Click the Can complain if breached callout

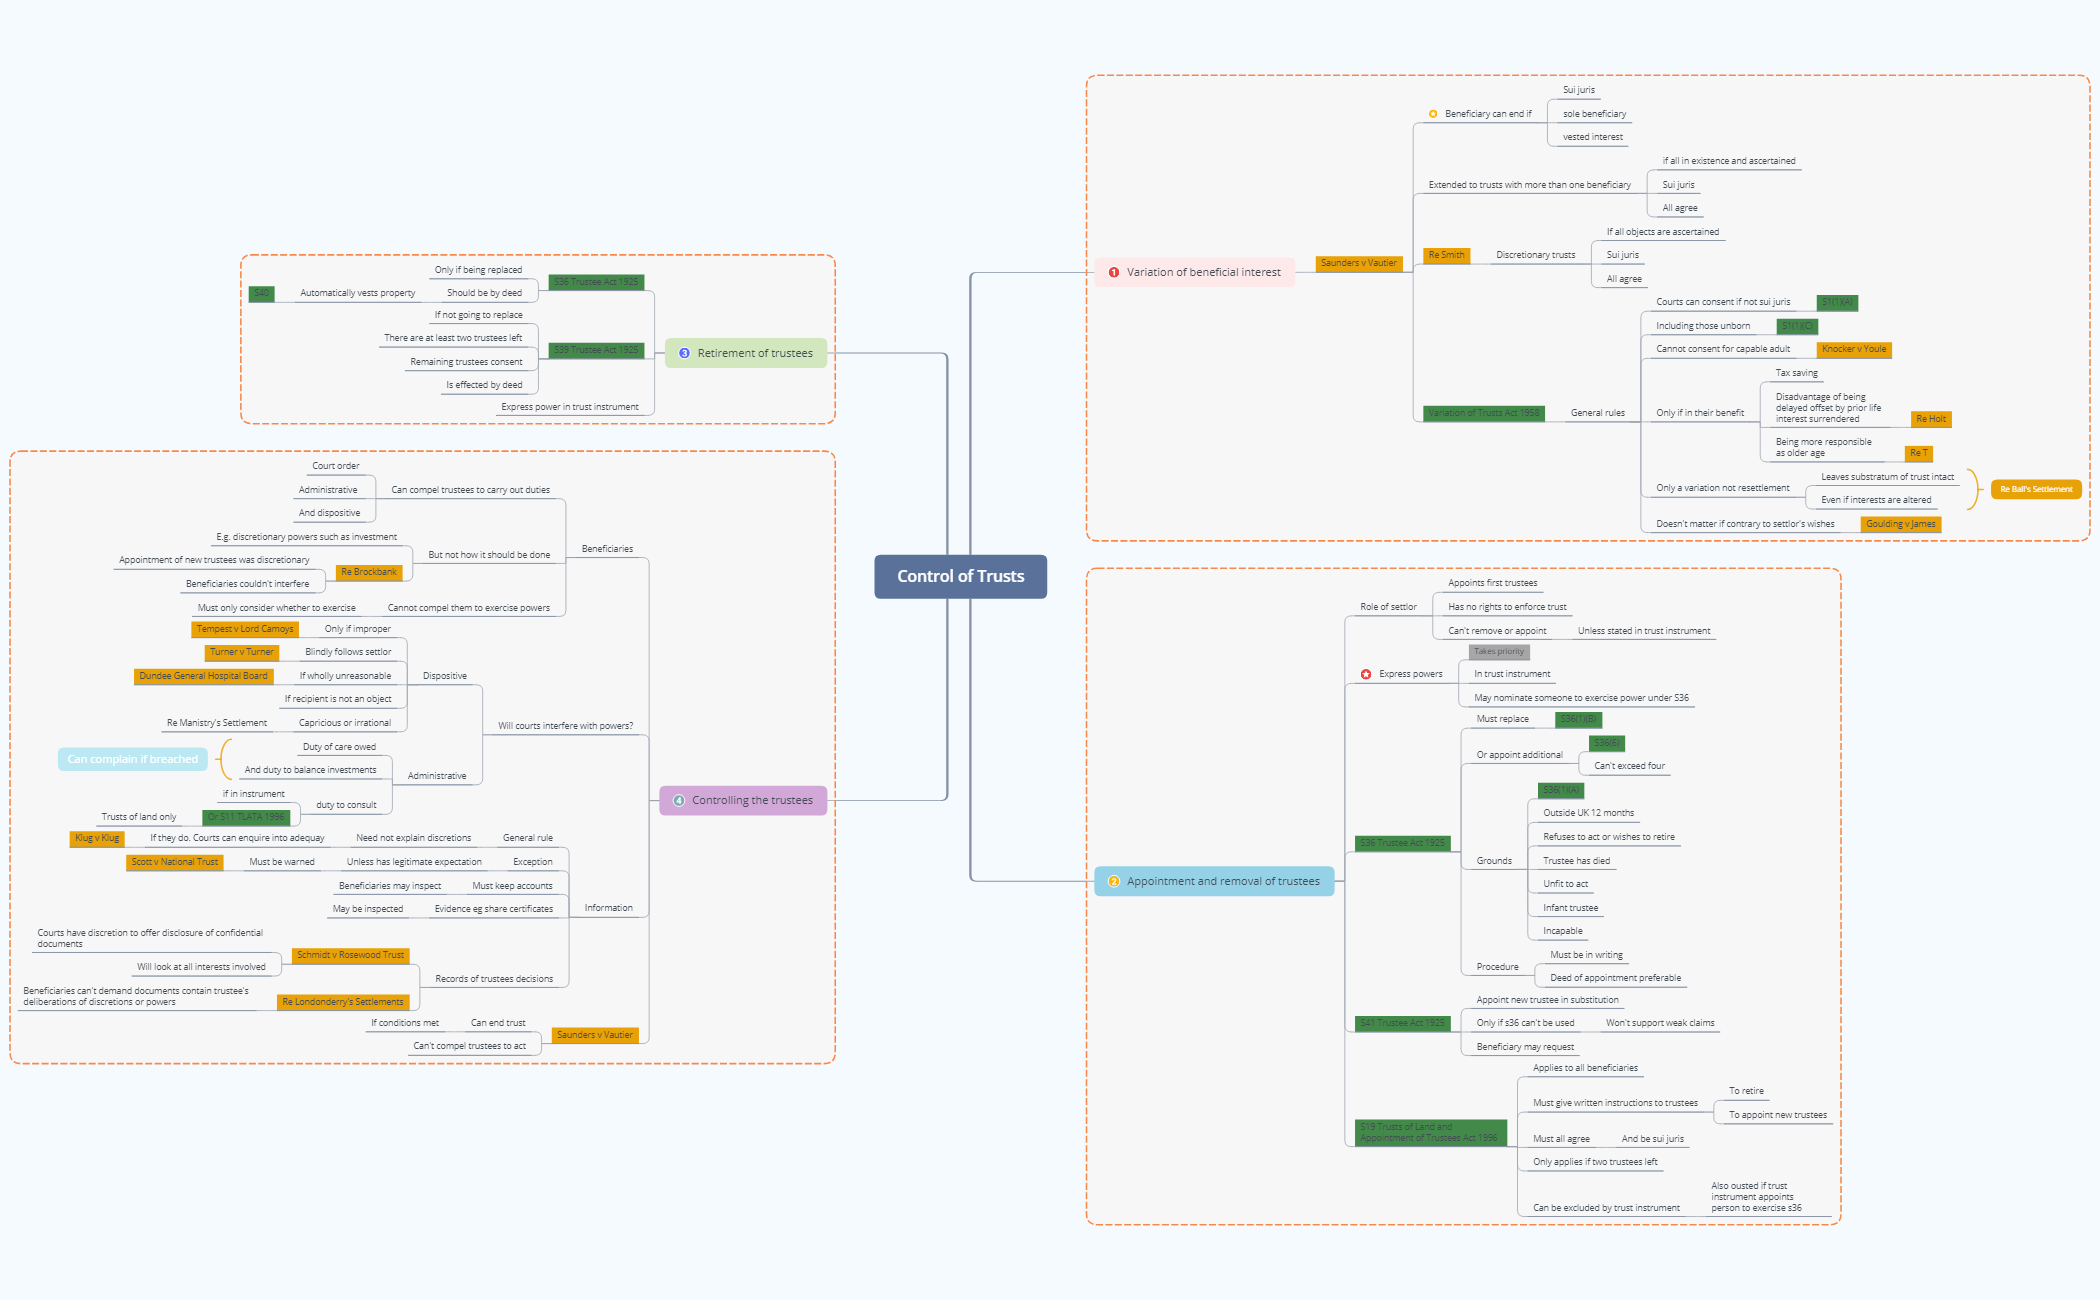coord(133,759)
